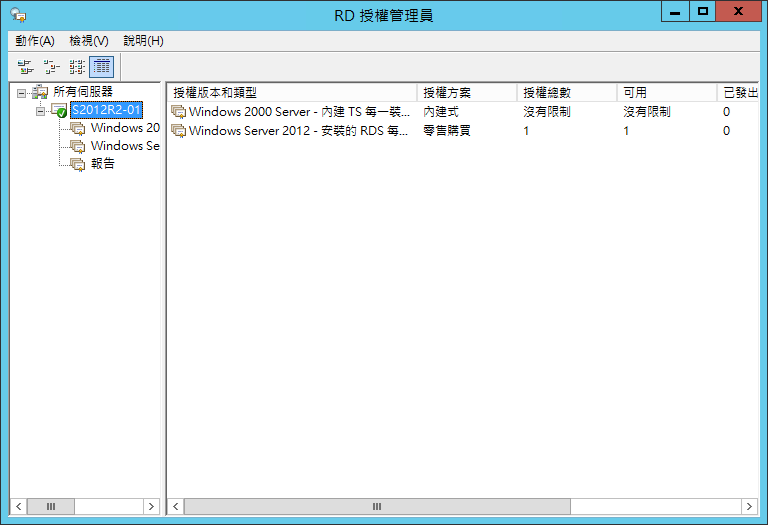
Task: Select the Windows Se tree item
Action: 125,146
